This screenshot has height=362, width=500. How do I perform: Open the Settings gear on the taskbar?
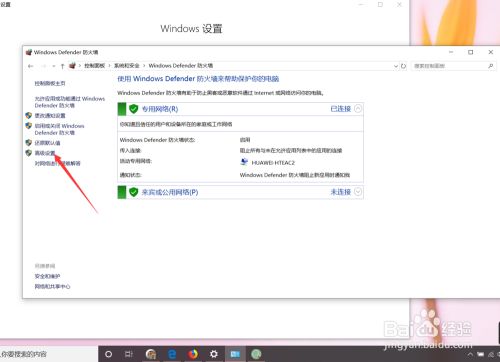214,354
